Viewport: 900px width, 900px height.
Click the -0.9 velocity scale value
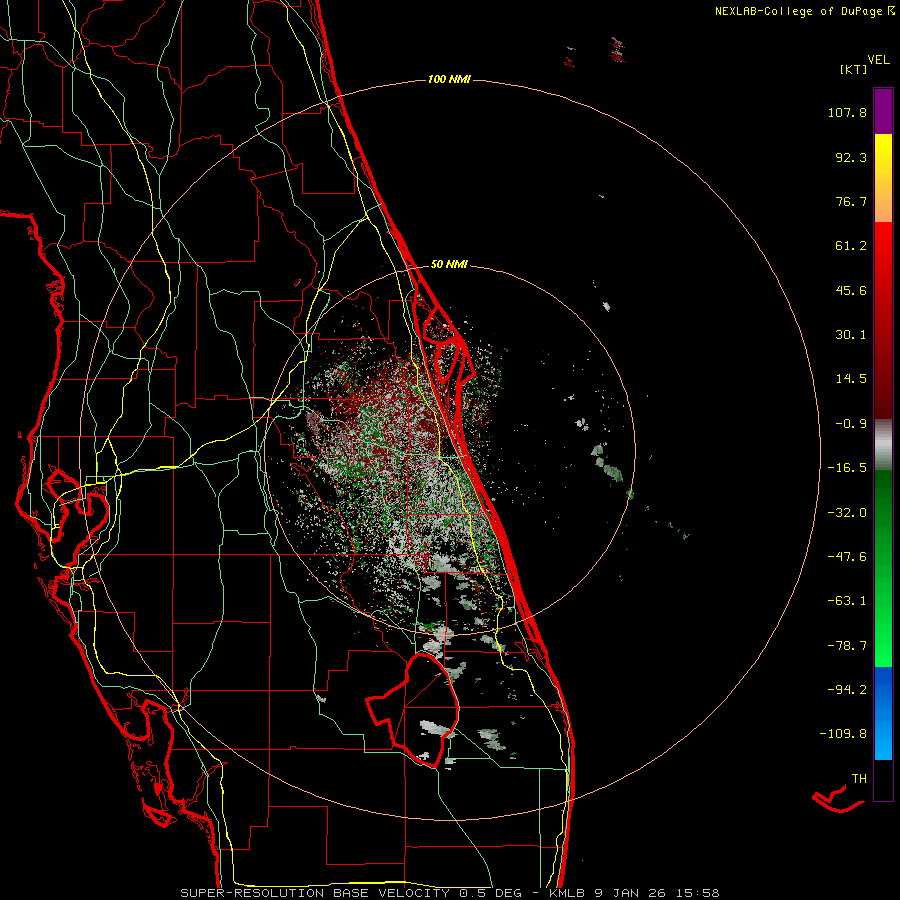click(x=851, y=424)
